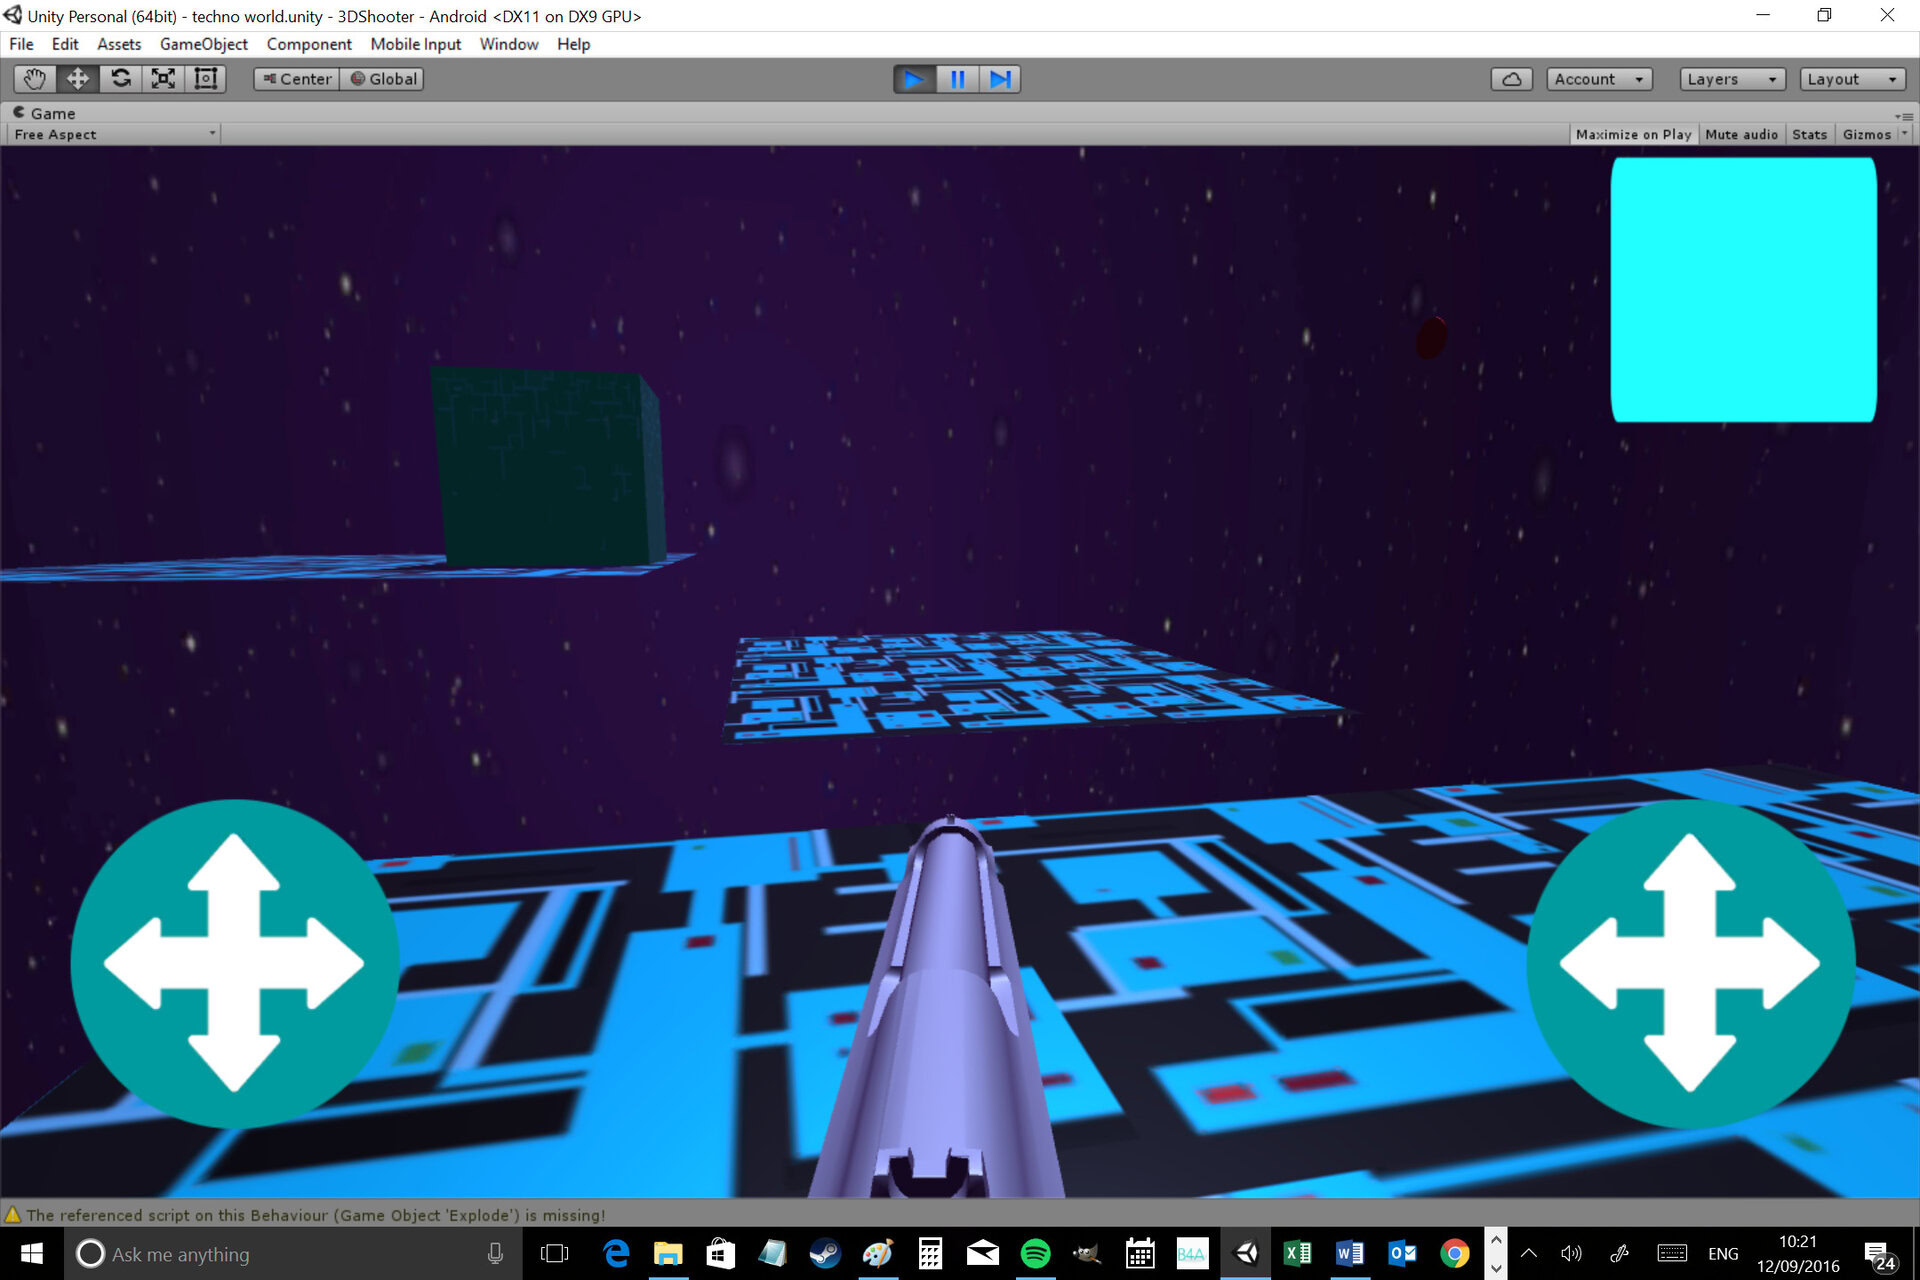Toggle Maximize on Play
The width and height of the screenshot is (1920, 1280).
pyautogui.click(x=1632, y=135)
